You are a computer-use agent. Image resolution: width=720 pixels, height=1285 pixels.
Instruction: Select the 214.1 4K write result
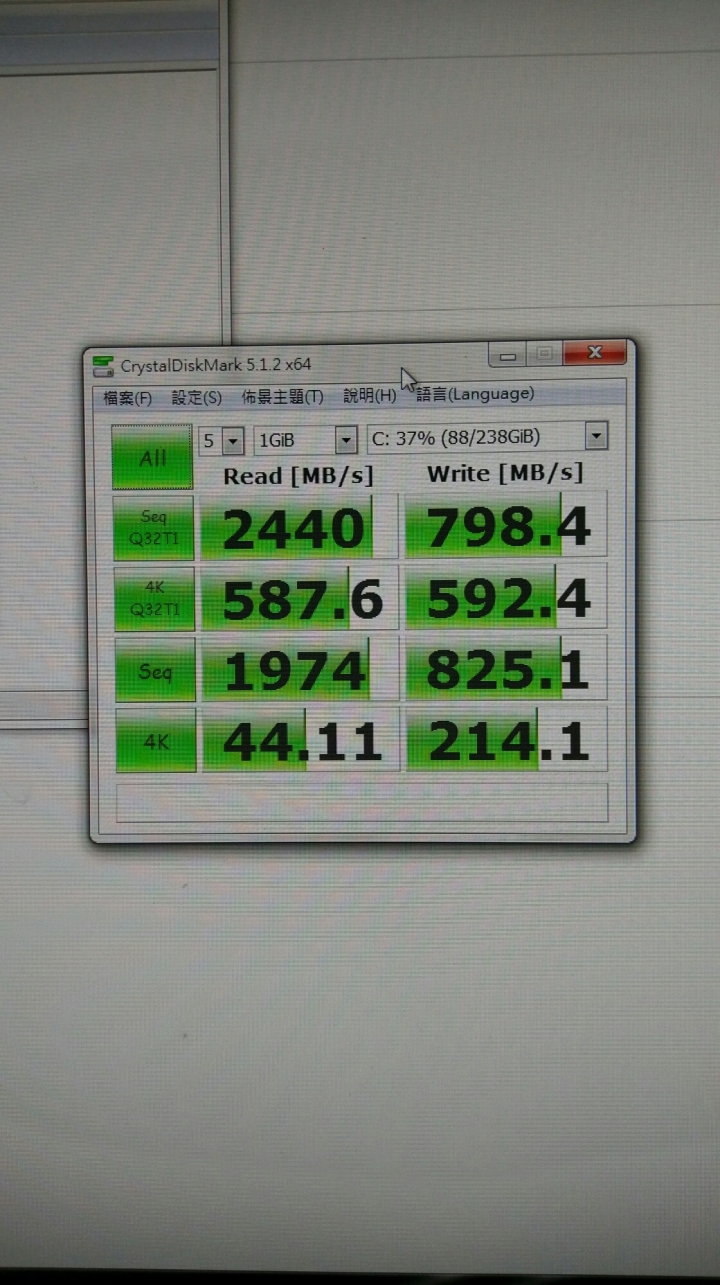507,738
